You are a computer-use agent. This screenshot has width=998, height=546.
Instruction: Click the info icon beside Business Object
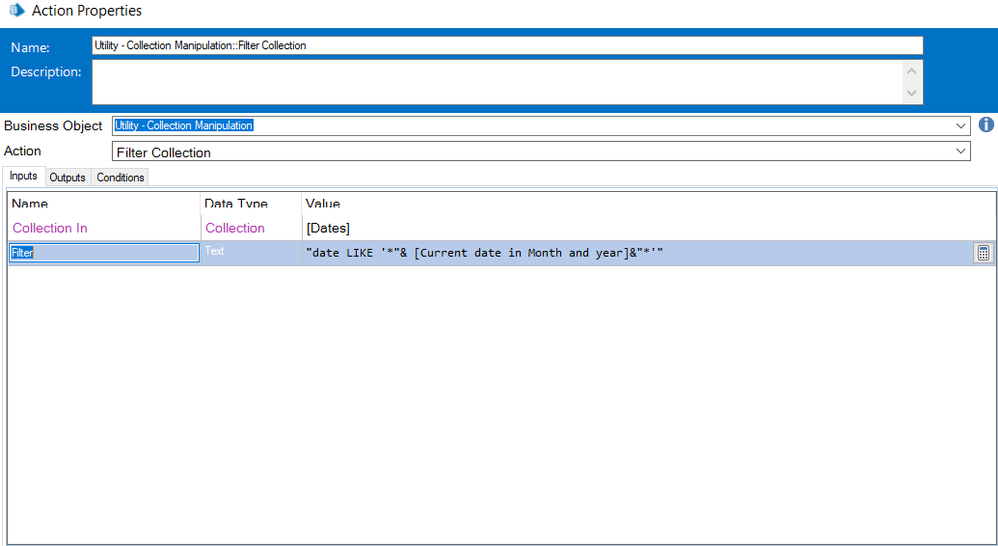986,125
